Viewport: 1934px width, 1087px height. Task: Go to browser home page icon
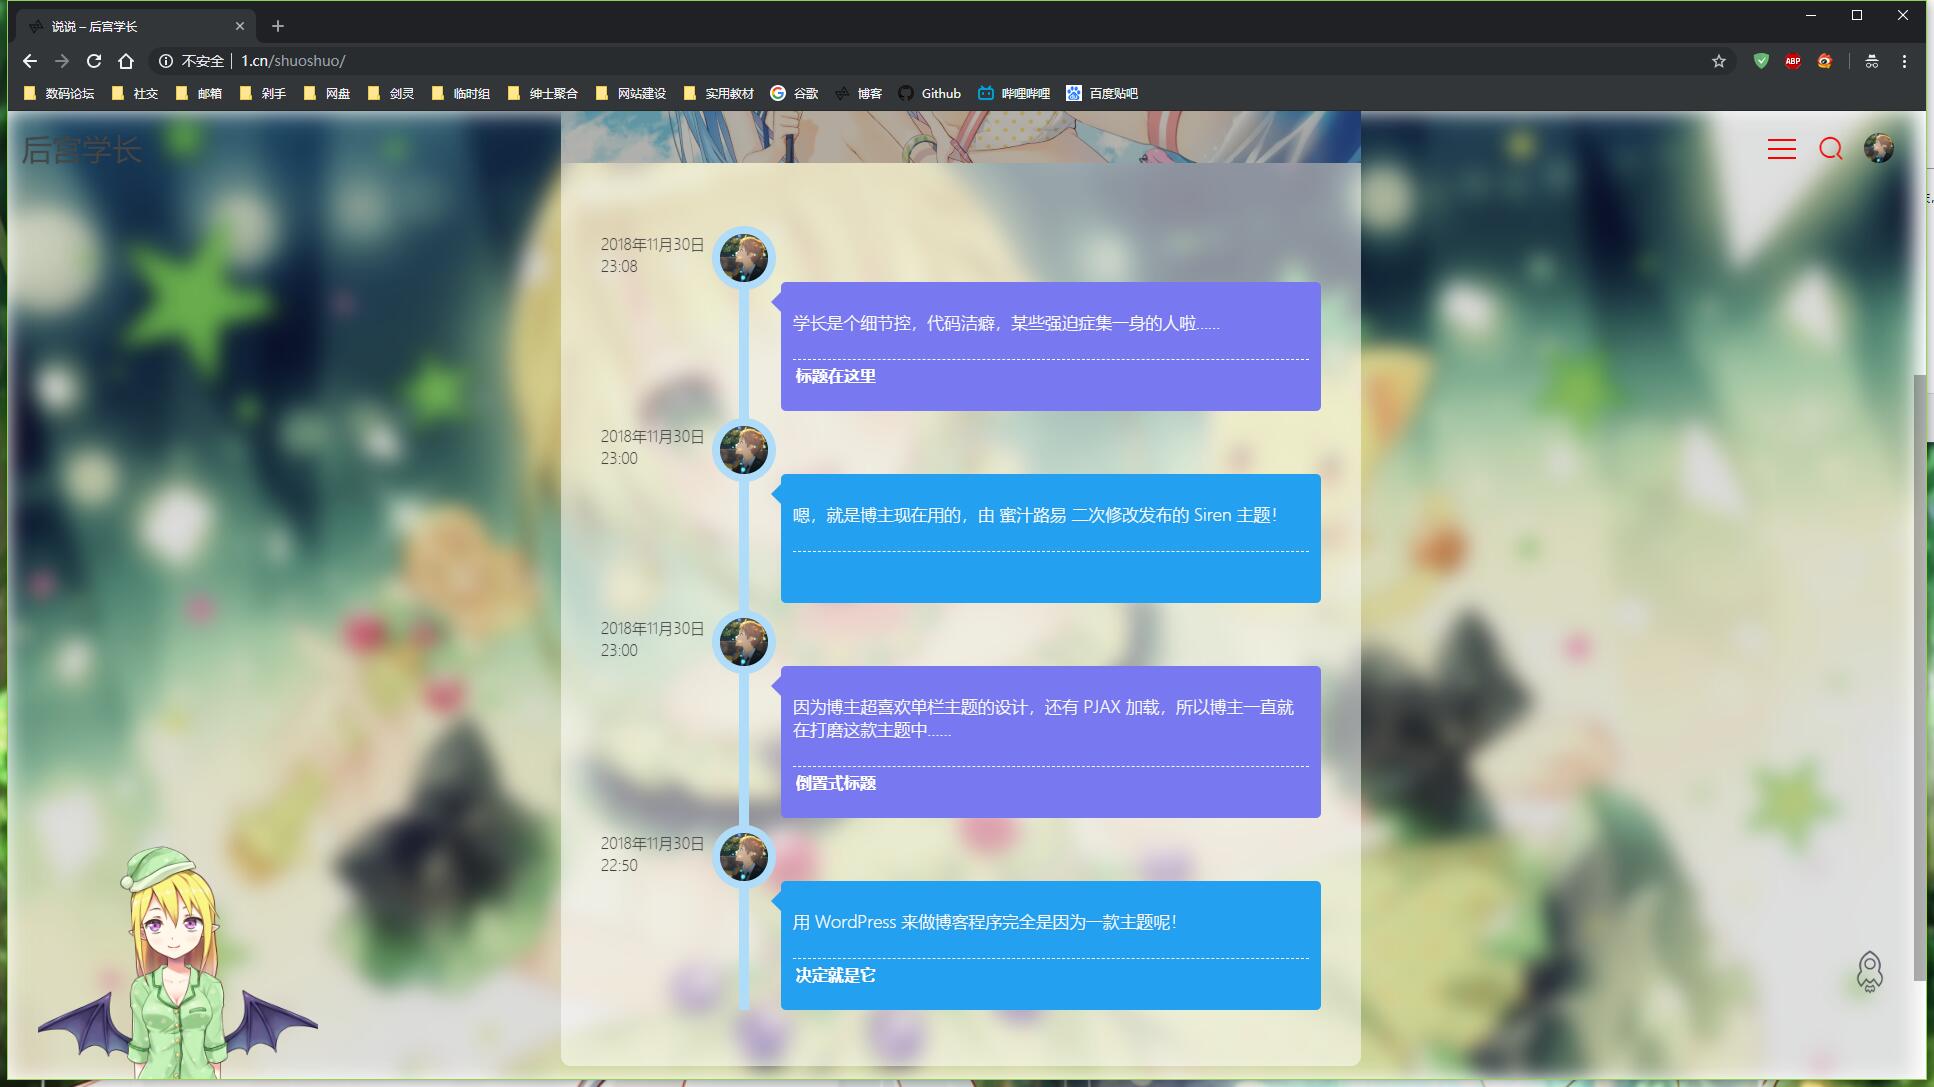pos(126,61)
